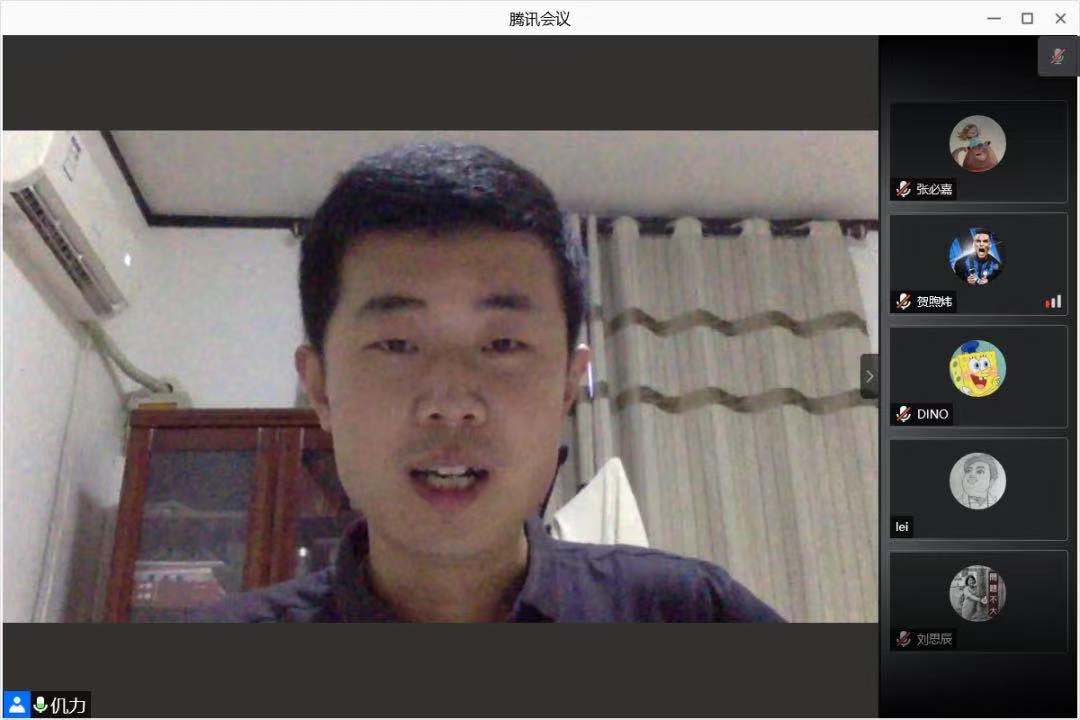
Task: Click the blue host icon beside 仇力
Action: click(x=17, y=704)
